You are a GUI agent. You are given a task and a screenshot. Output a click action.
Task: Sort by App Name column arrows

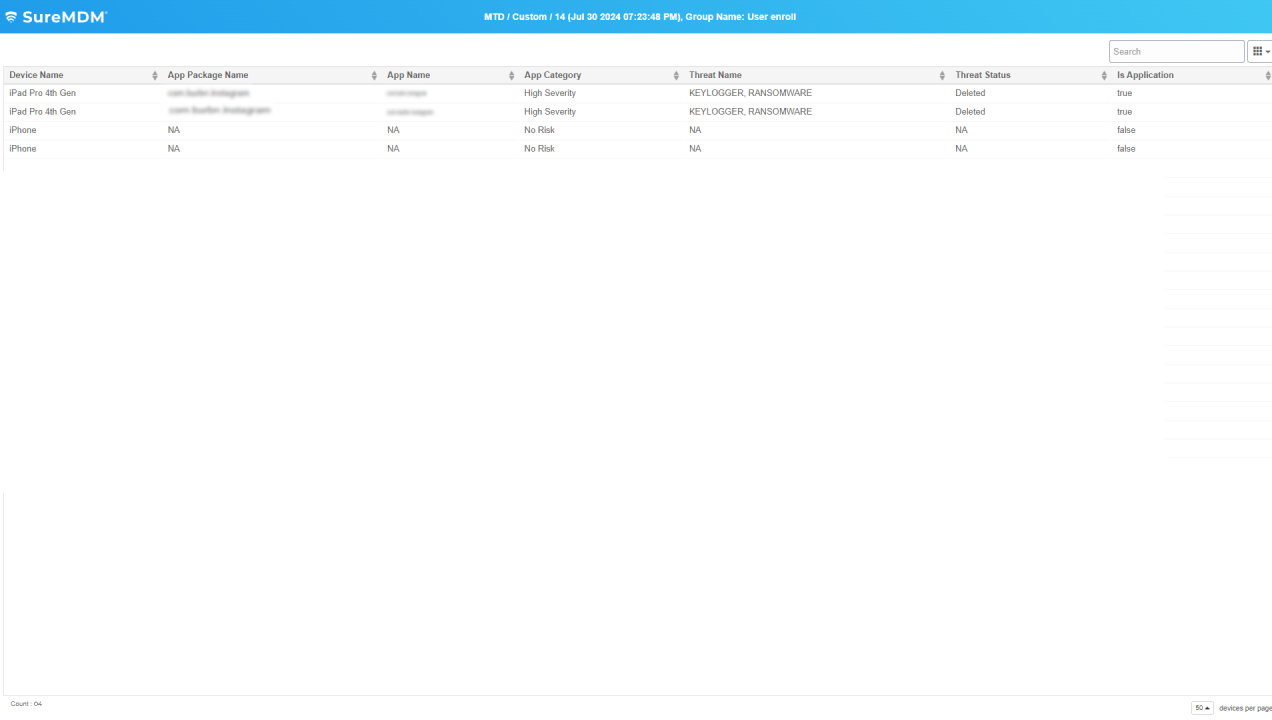[512, 76]
